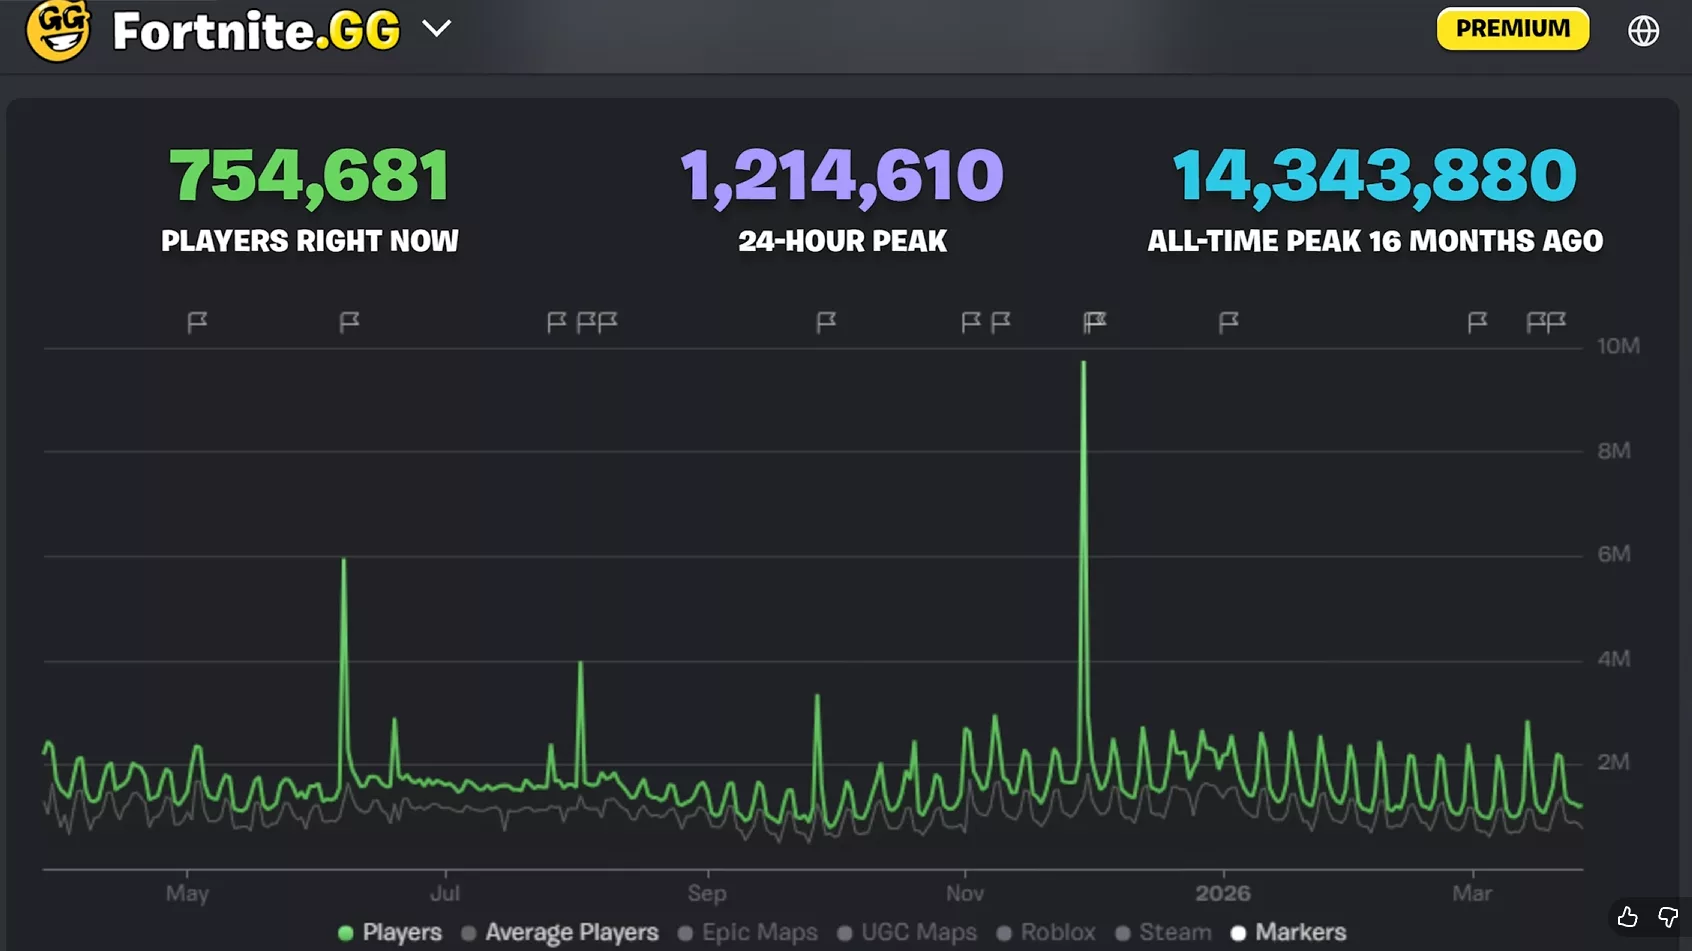Click the green Players legend dot

coord(346,932)
